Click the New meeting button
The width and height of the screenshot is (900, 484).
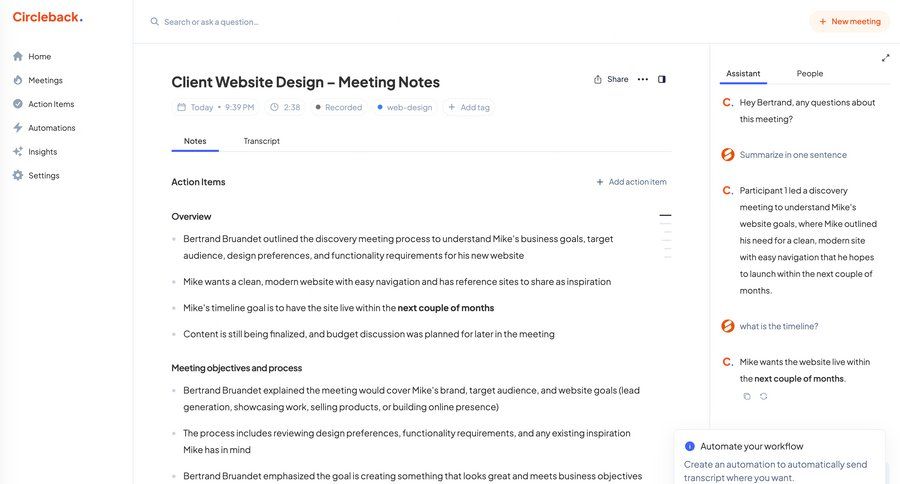click(x=849, y=21)
